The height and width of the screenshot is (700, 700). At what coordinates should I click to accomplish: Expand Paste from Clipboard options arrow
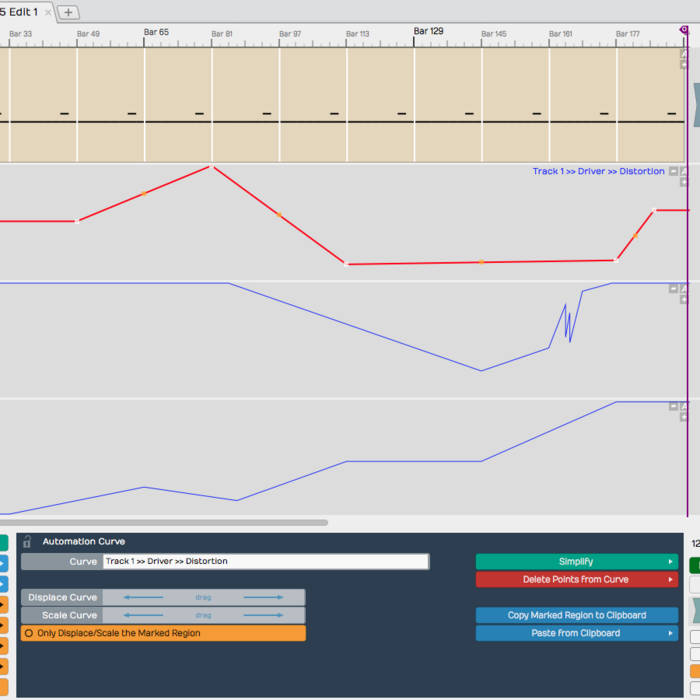click(x=671, y=633)
